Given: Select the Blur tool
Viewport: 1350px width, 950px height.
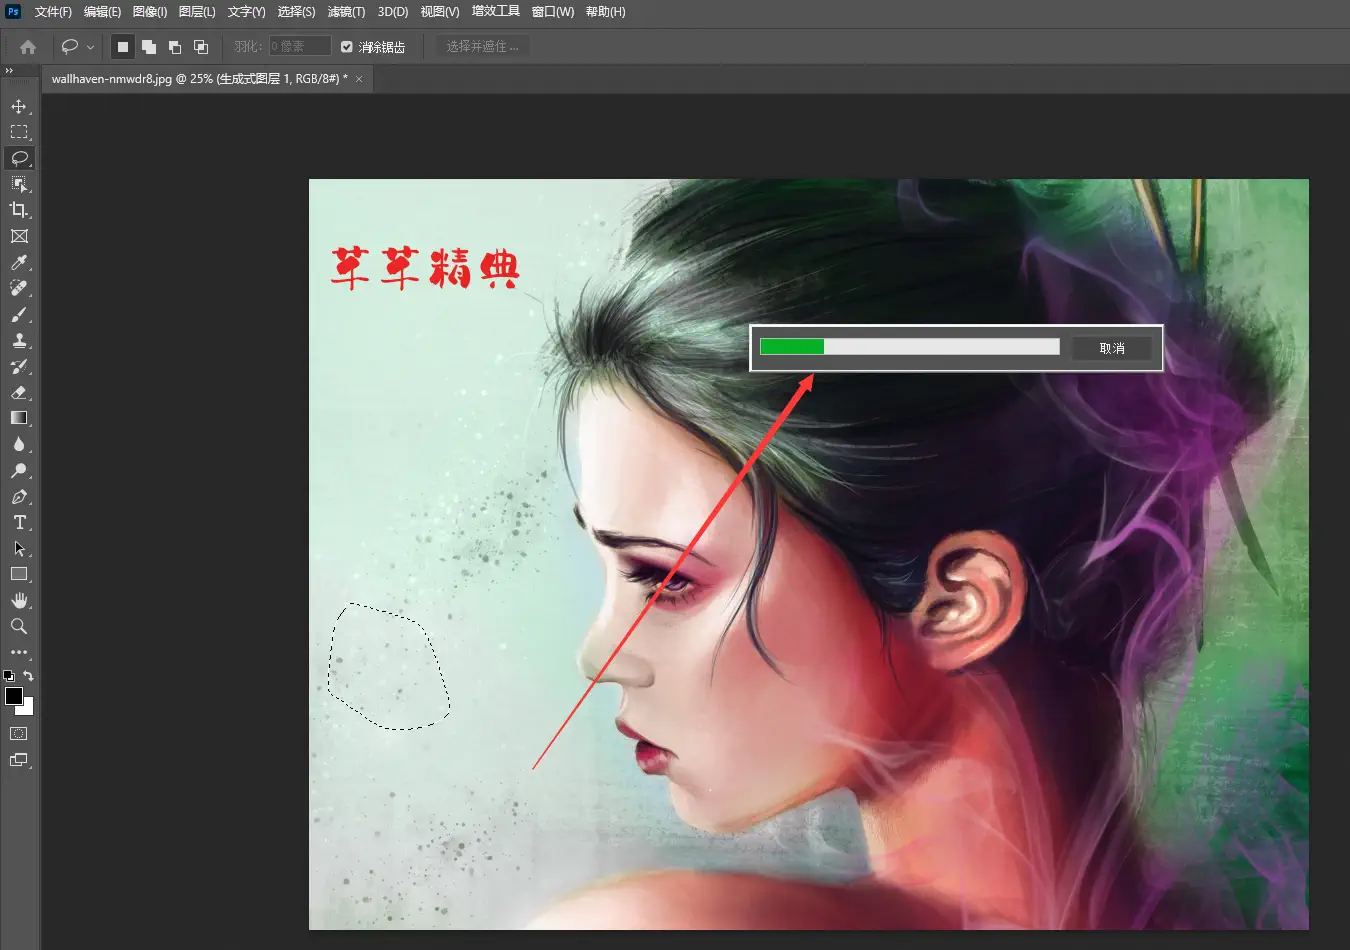Looking at the screenshot, I should point(19,444).
